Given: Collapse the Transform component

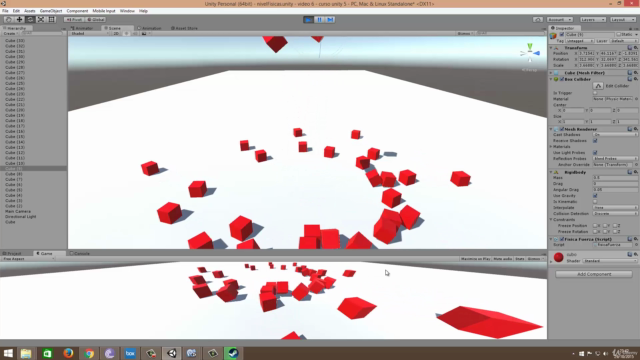Looking at the screenshot, I should point(551,48).
